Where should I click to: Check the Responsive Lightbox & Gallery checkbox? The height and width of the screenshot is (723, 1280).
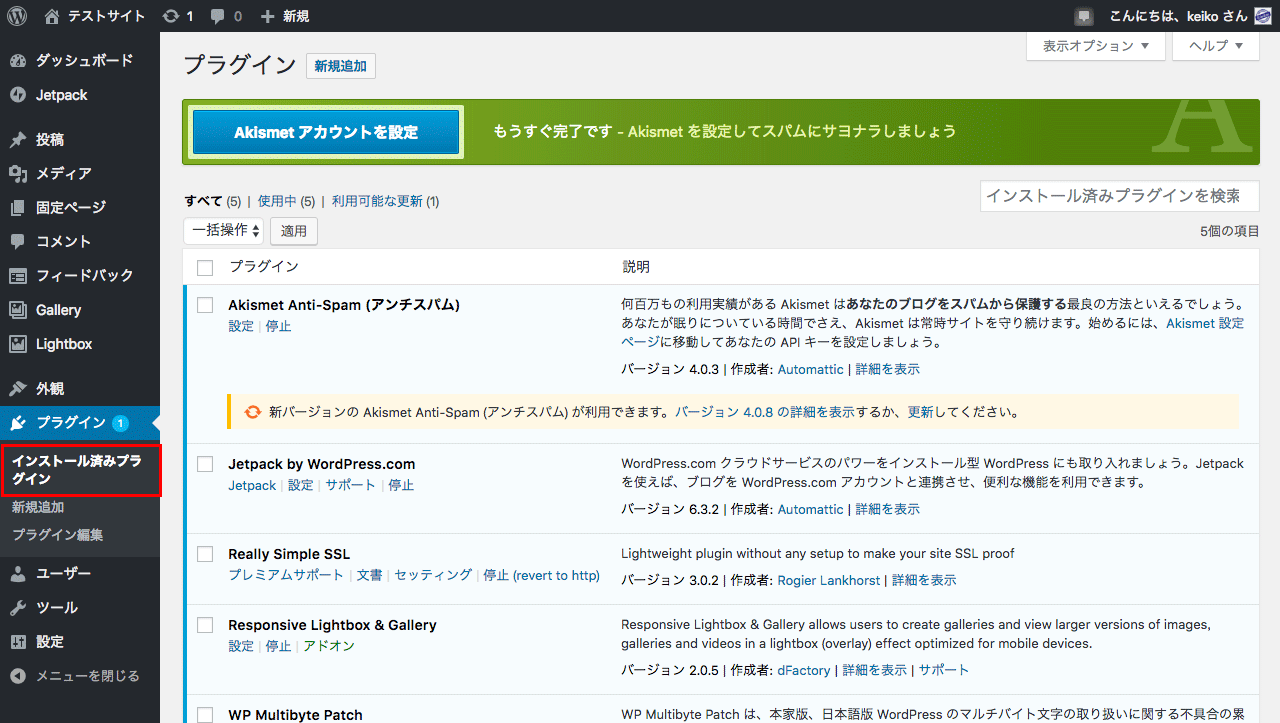coord(205,625)
